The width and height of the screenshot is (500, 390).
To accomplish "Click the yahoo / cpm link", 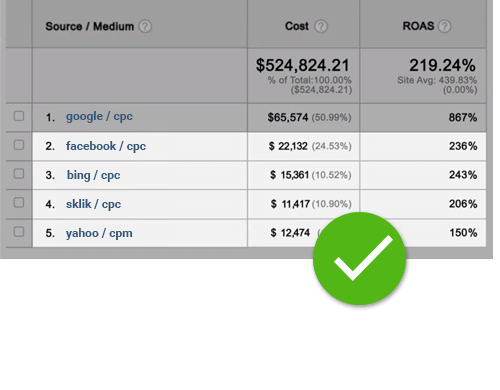I will point(99,233).
